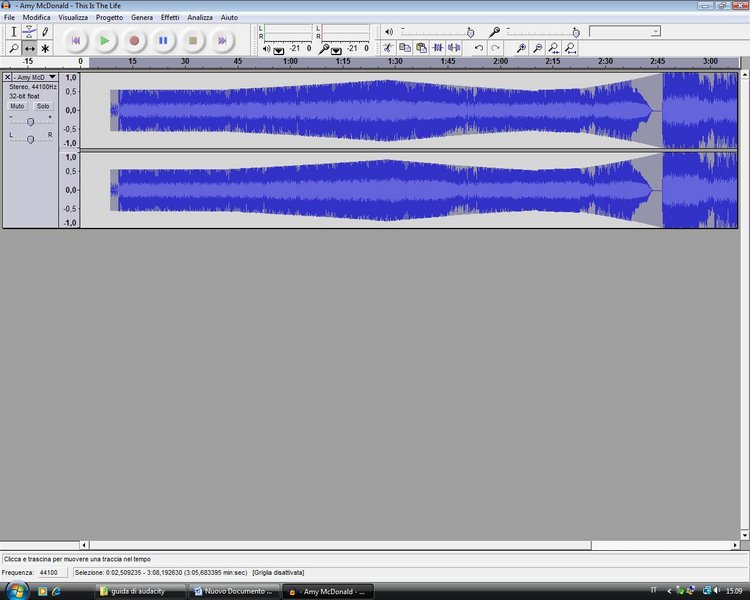Image resolution: width=750 pixels, height=600 pixels.
Task: Redo the last undone action
Action: 495,48
